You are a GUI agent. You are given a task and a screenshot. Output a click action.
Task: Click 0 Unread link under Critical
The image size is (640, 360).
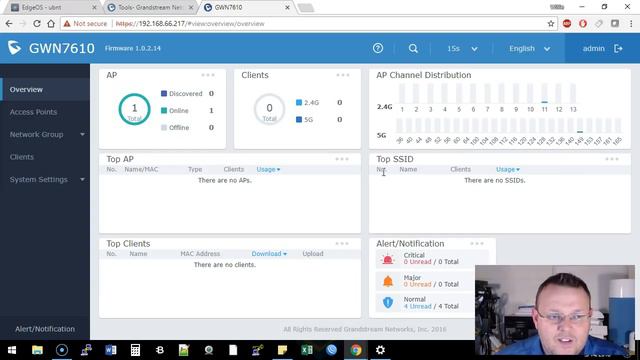pos(417,262)
